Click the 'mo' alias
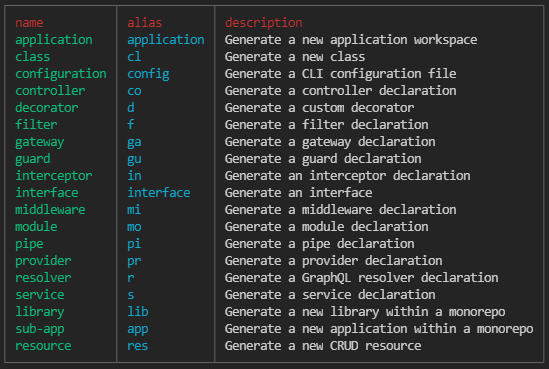The width and height of the screenshot is (549, 369). click(x=134, y=227)
